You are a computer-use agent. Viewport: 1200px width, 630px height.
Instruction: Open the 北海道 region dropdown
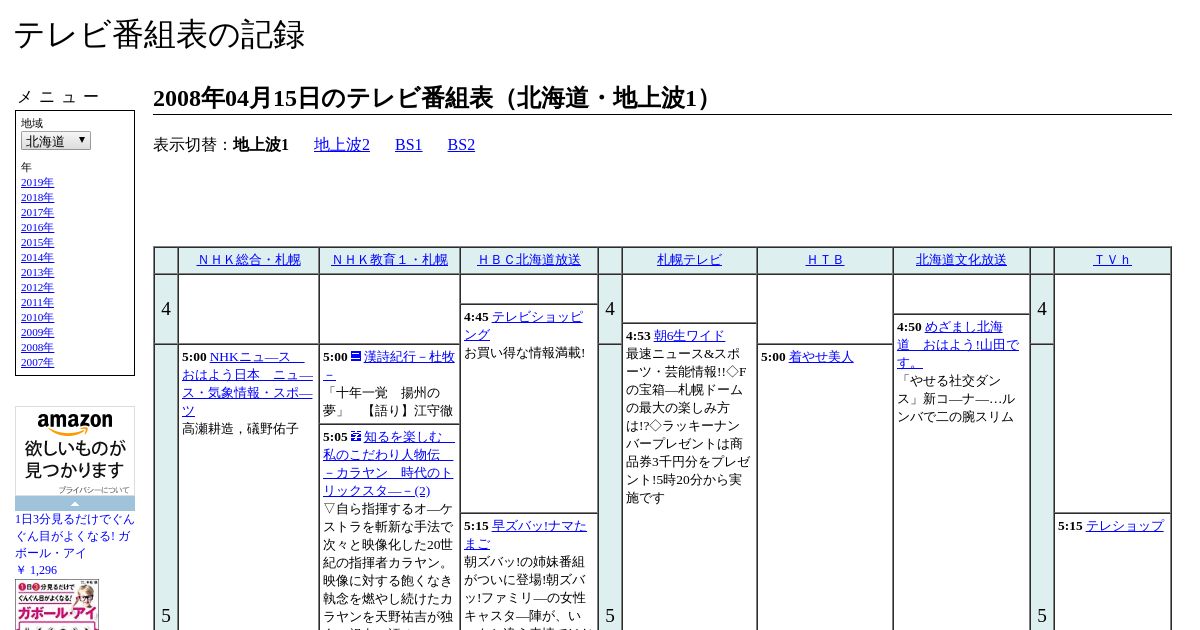(x=56, y=141)
